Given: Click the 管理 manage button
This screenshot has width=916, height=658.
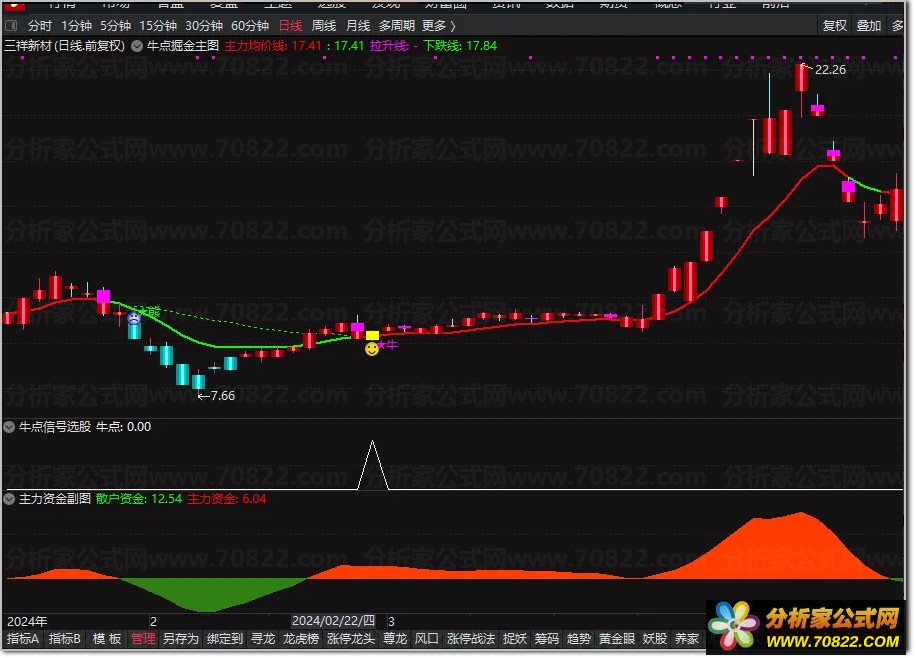Looking at the screenshot, I should [143, 639].
